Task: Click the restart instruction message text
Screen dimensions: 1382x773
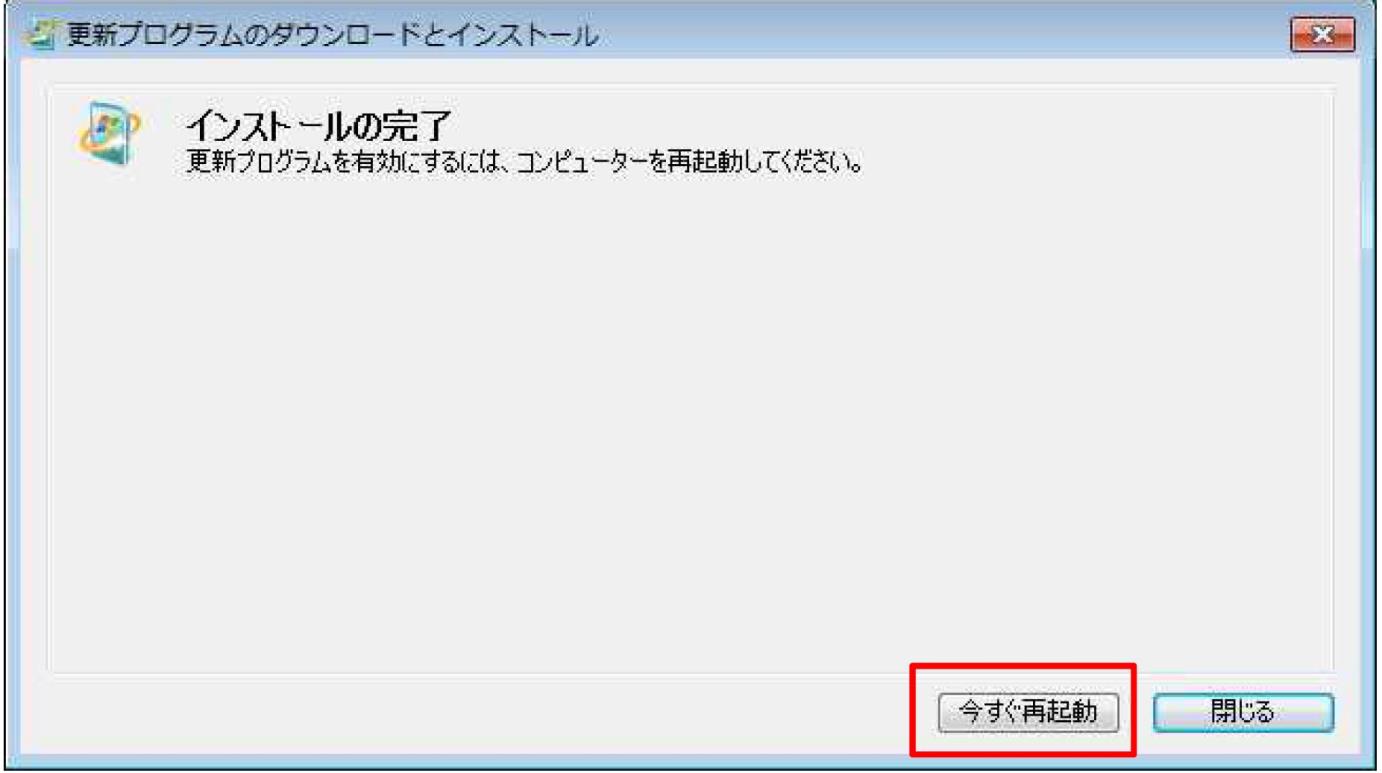Action: tap(526, 160)
